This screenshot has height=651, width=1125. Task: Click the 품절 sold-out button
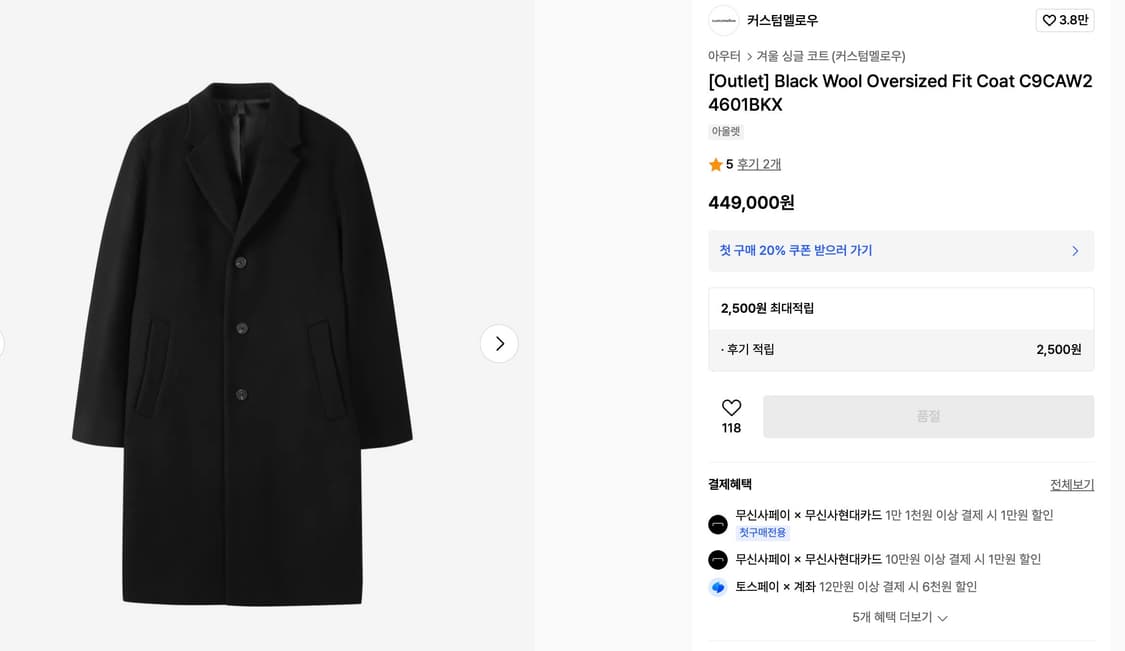click(928, 416)
